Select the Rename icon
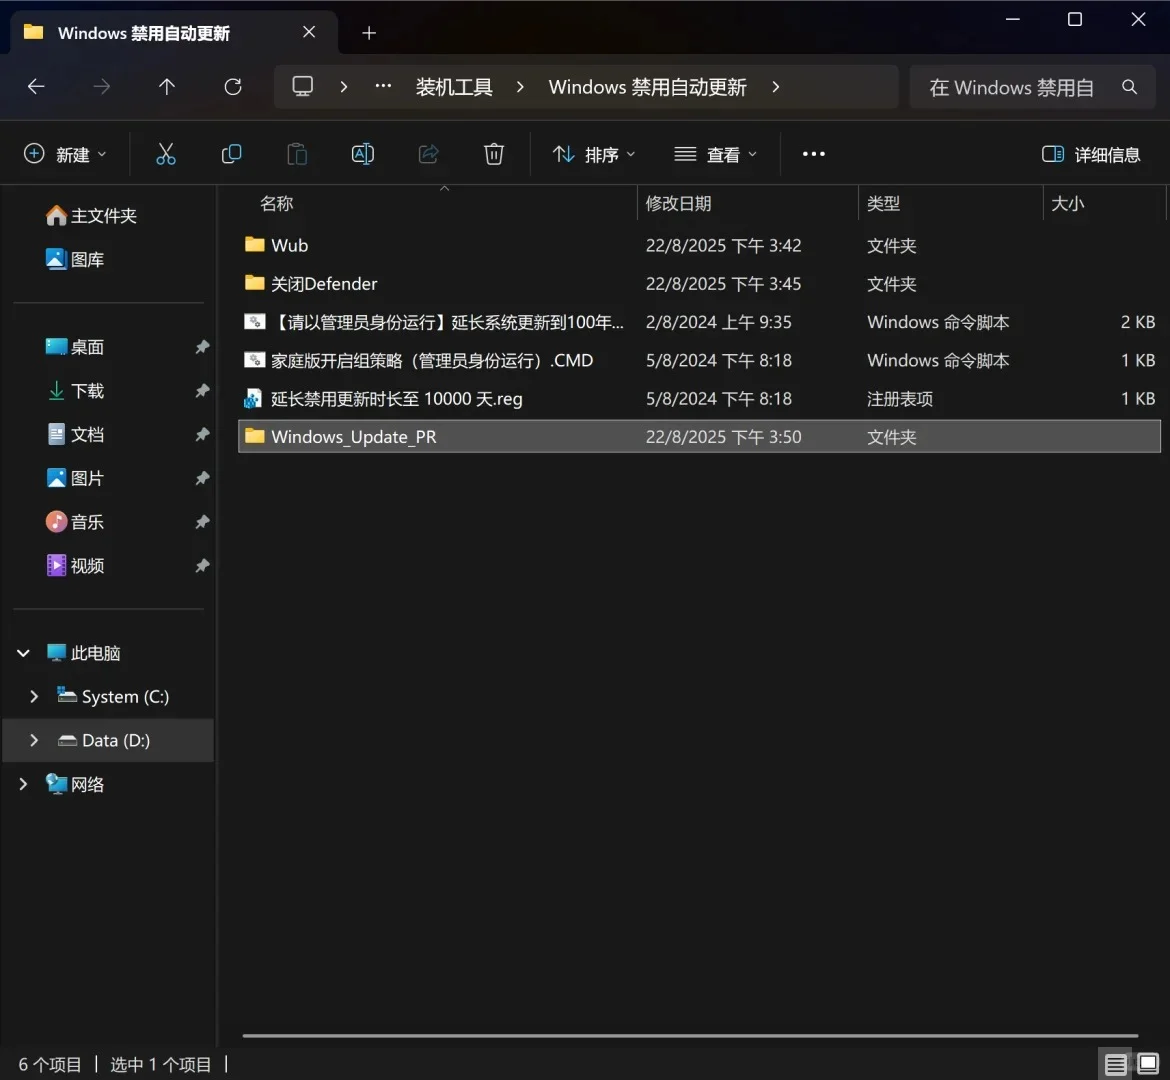Image resolution: width=1170 pixels, height=1080 pixels. click(x=362, y=154)
